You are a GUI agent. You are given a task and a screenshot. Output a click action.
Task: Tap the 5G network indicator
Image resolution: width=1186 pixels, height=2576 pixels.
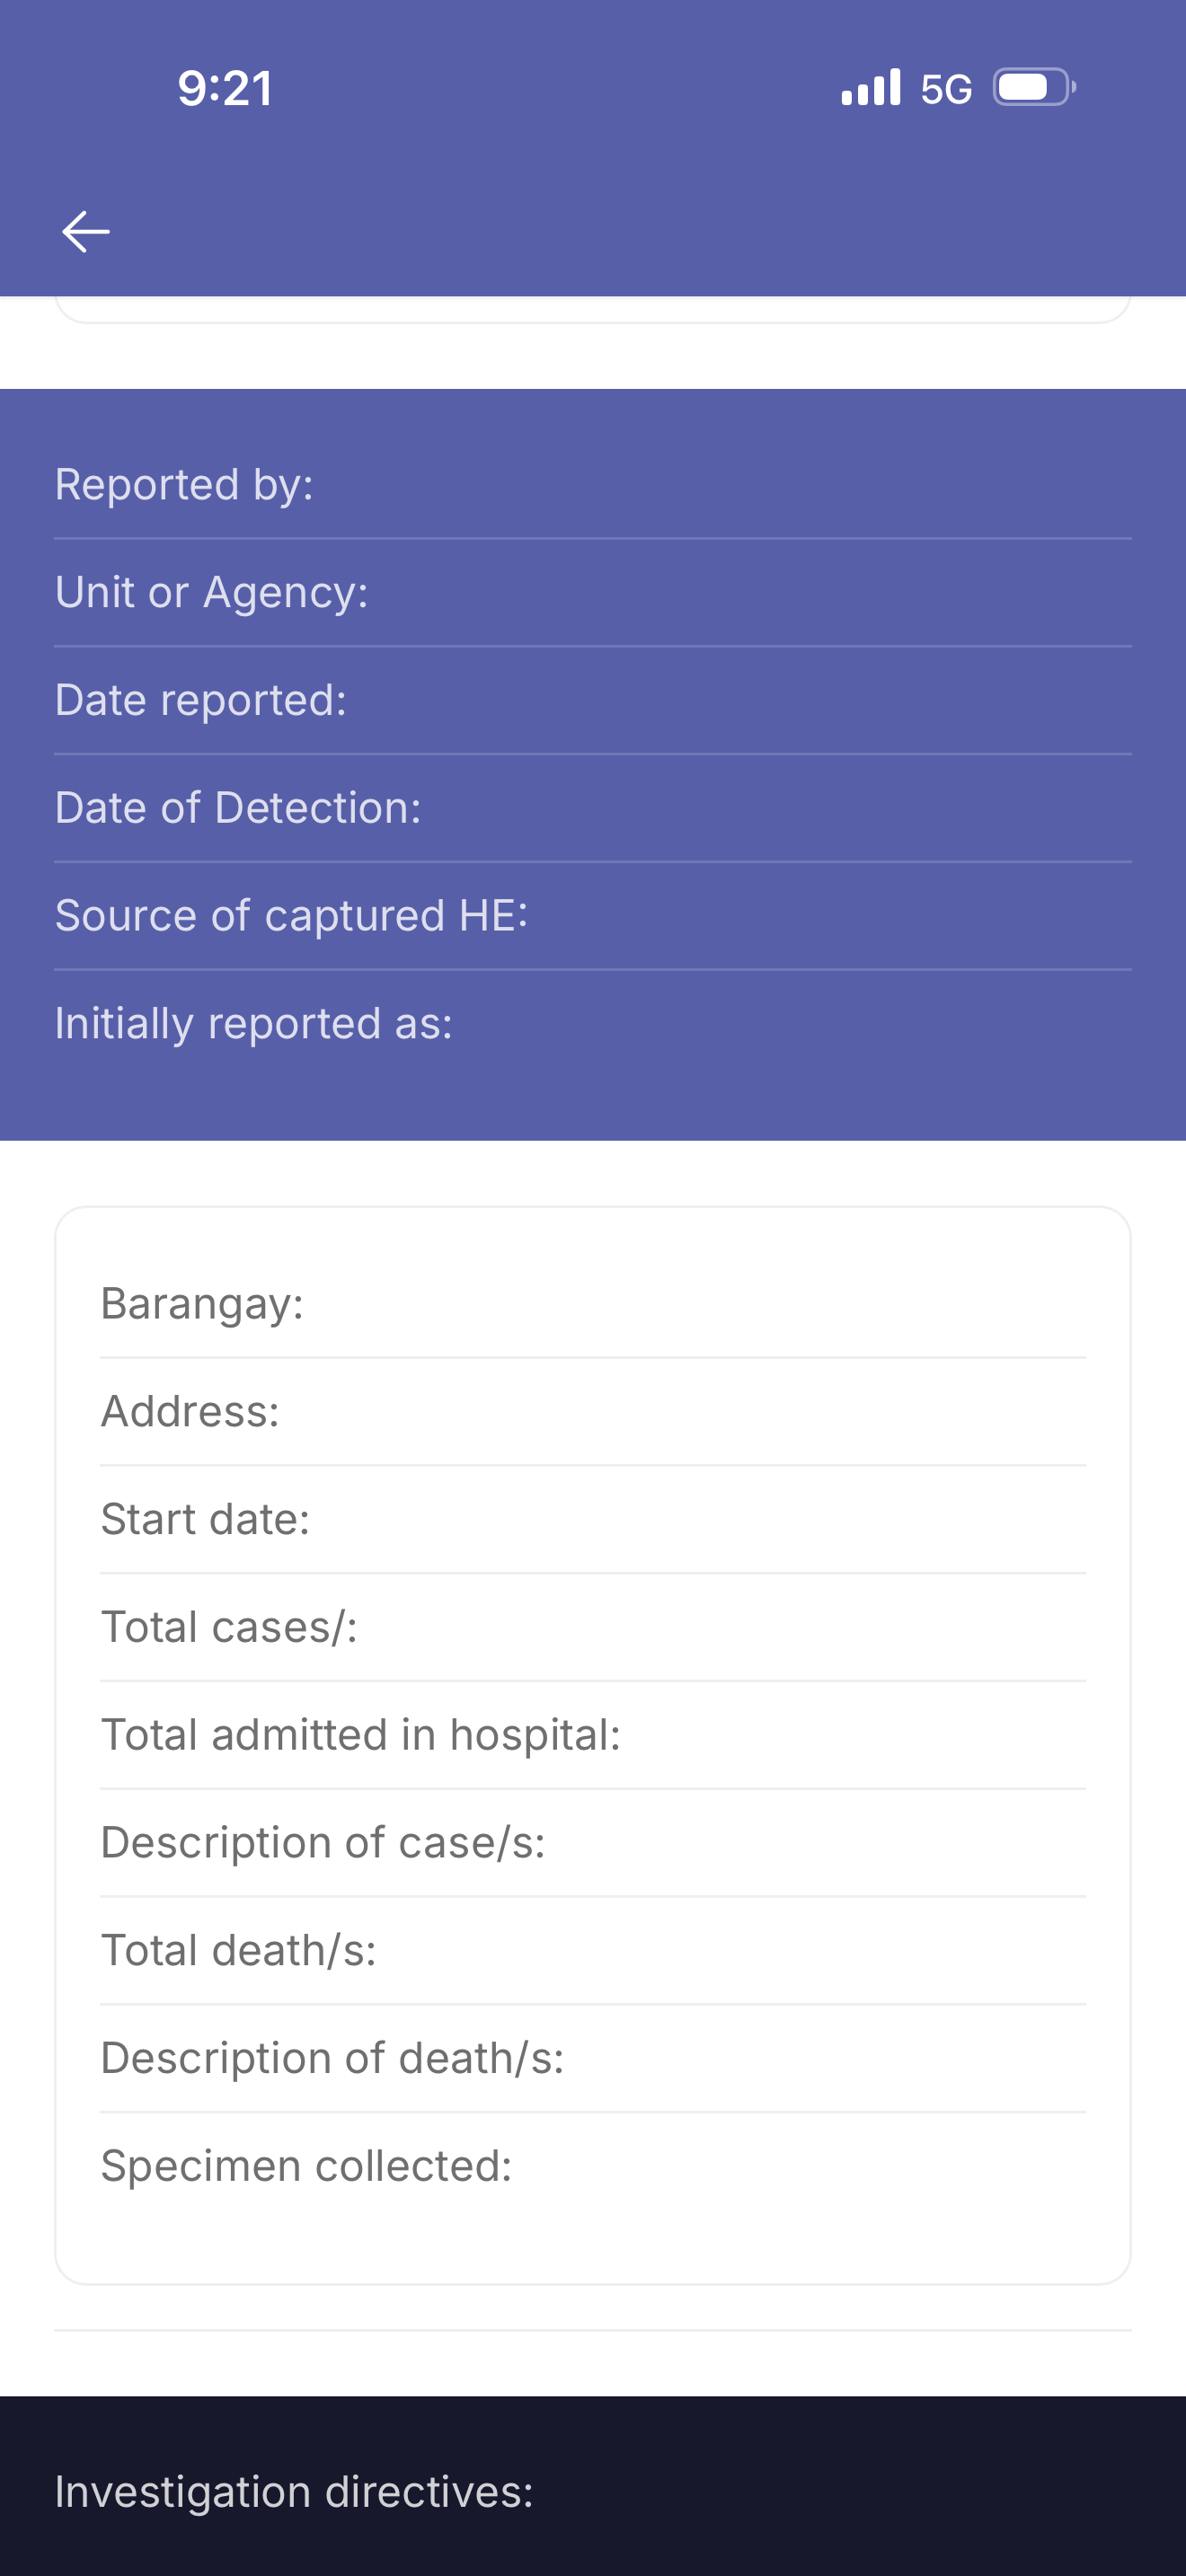(x=945, y=89)
